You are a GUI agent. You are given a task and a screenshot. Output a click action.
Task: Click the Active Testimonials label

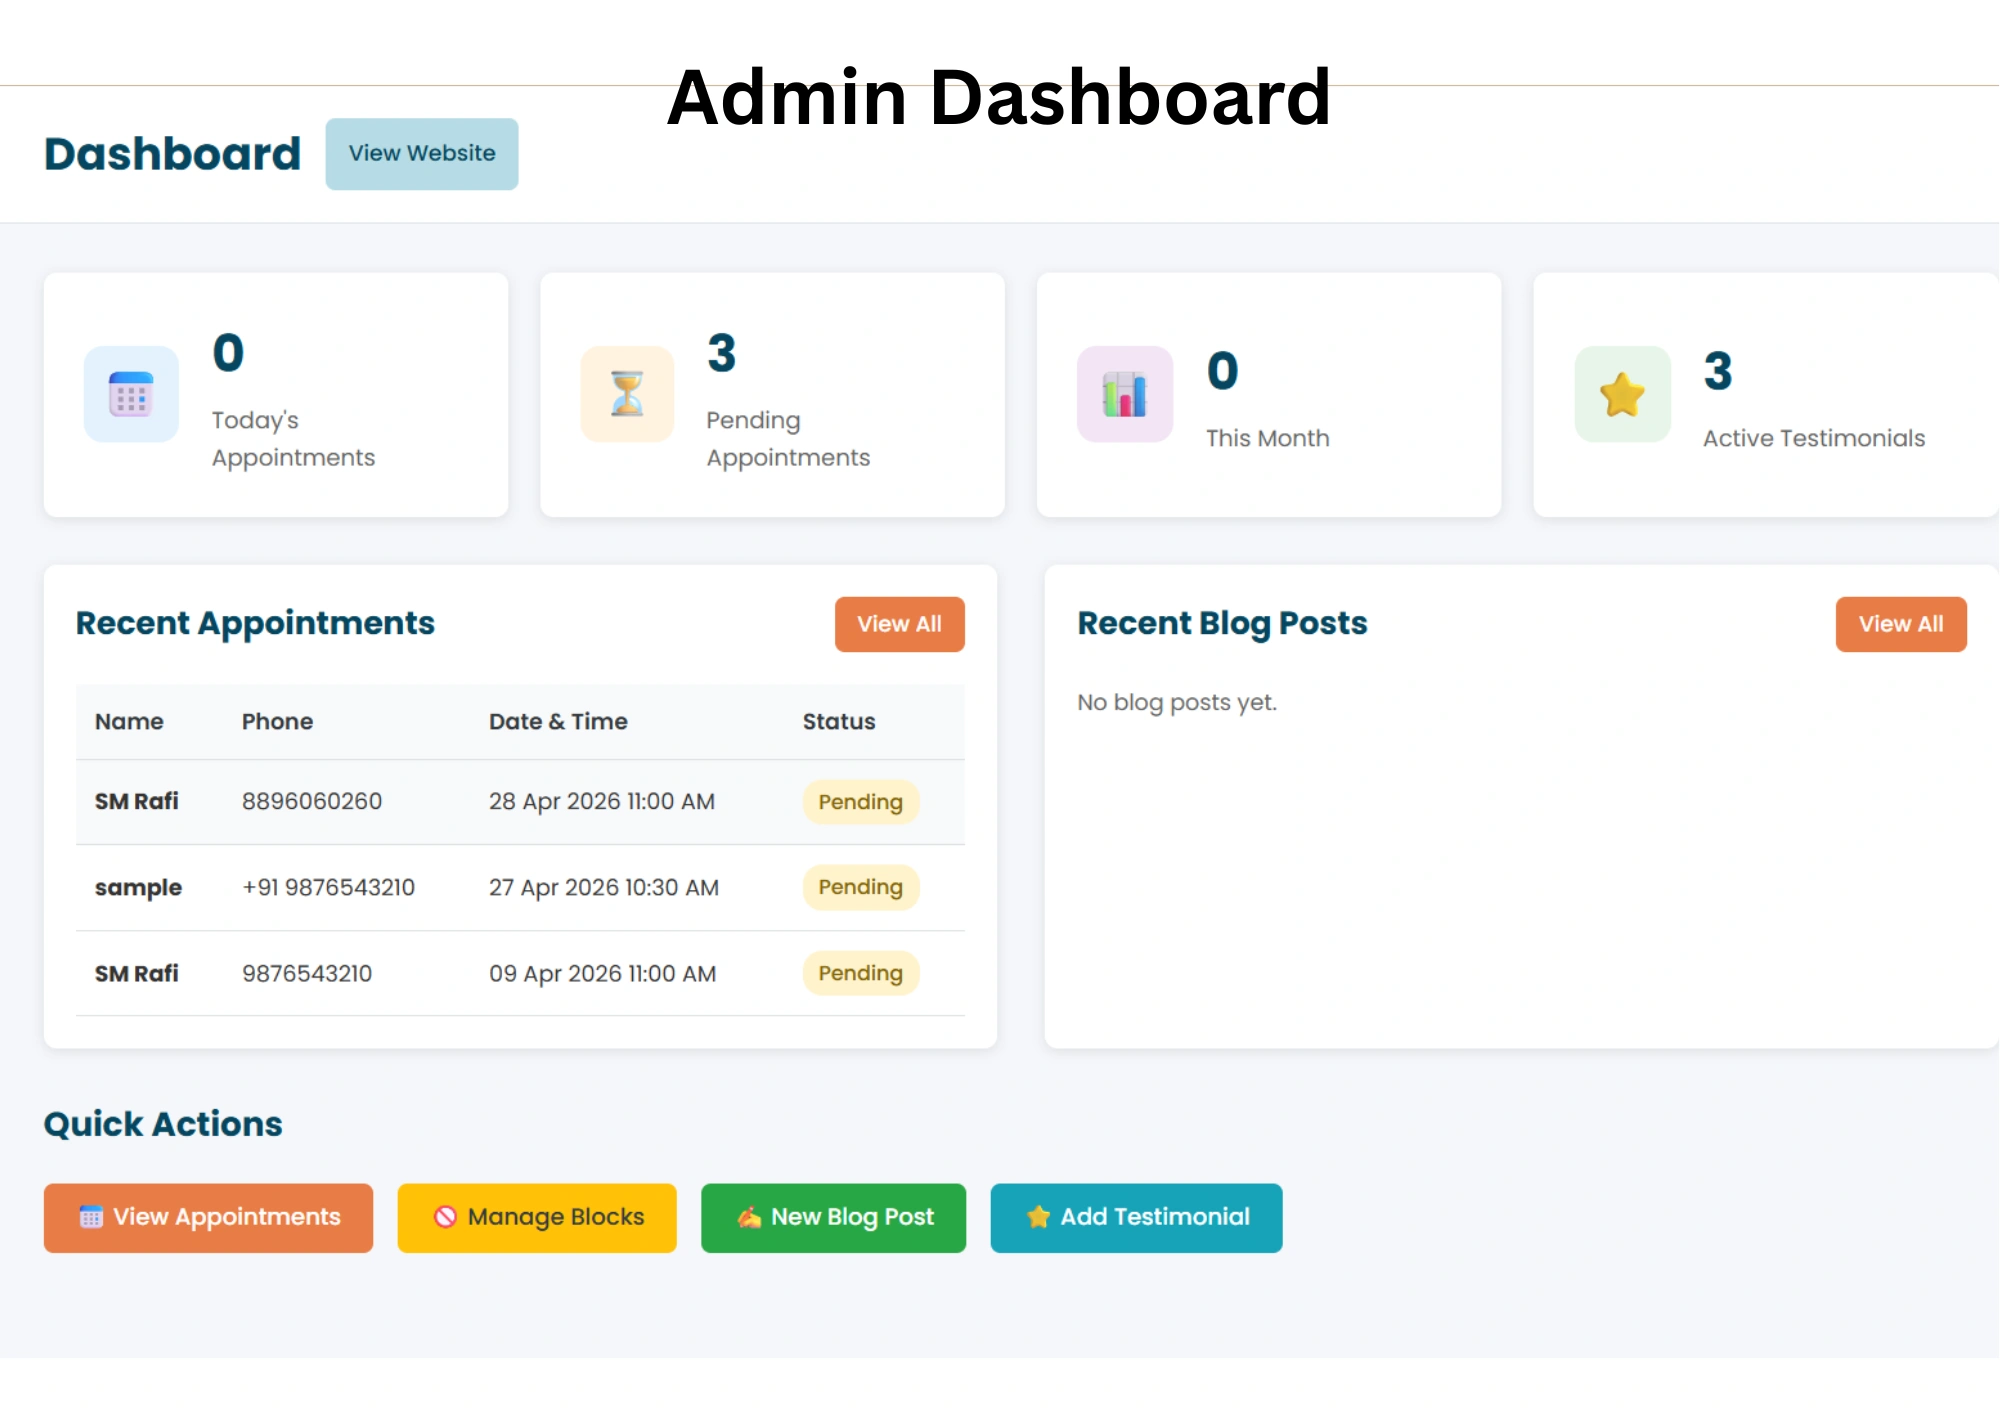1814,438
